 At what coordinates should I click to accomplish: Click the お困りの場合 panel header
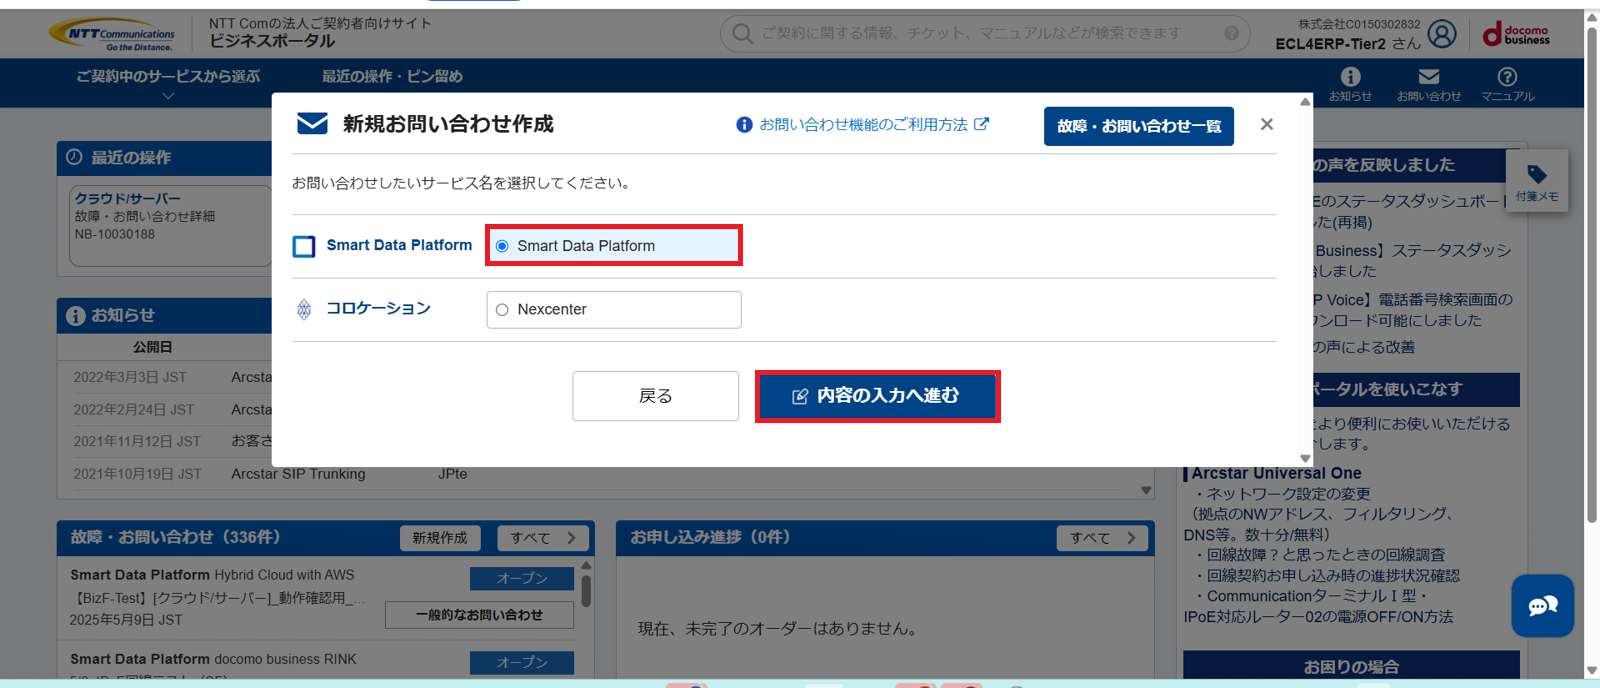click(1351, 667)
